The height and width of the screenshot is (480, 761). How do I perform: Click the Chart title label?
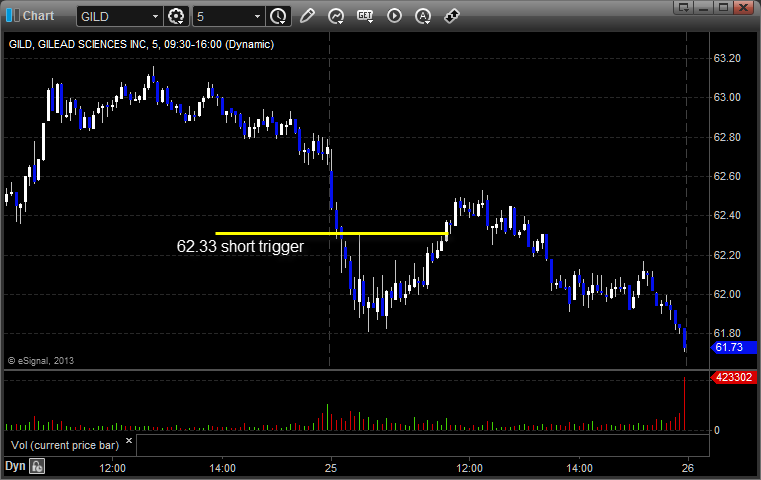coord(38,16)
